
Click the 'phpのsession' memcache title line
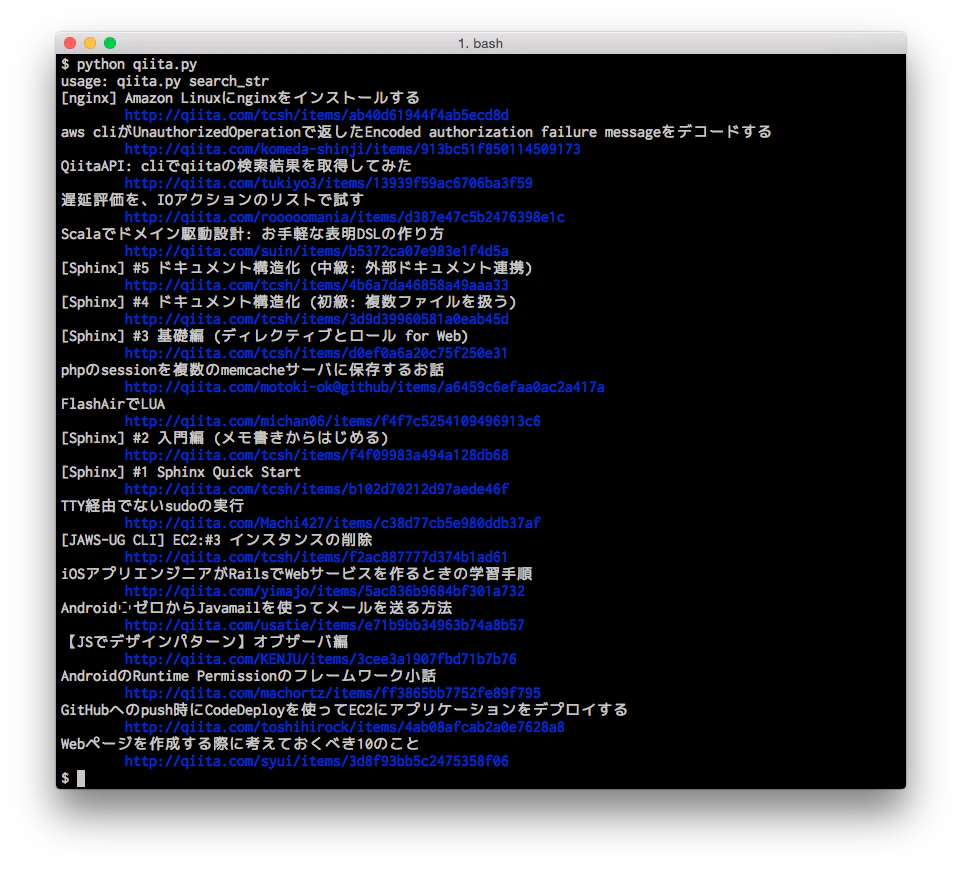(x=252, y=371)
